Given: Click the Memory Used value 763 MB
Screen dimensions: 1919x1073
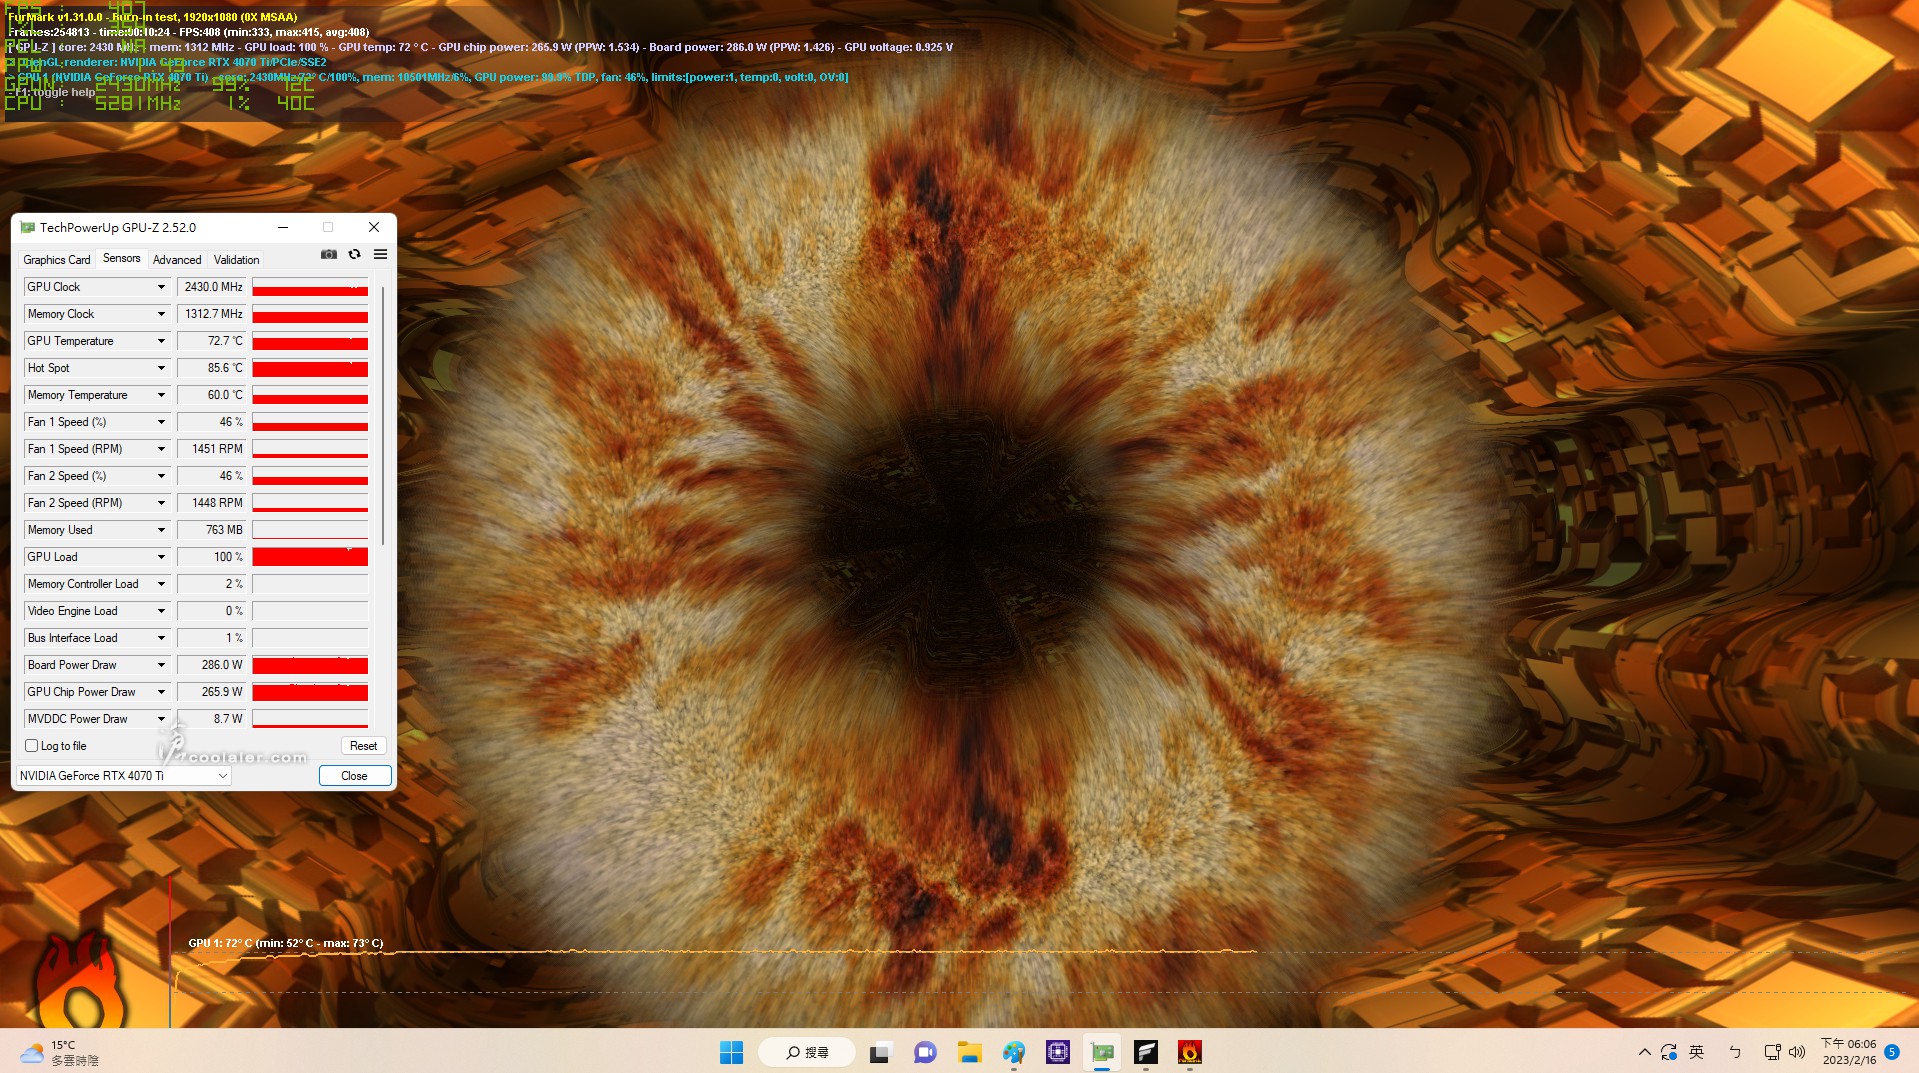Looking at the screenshot, I should click(x=212, y=530).
